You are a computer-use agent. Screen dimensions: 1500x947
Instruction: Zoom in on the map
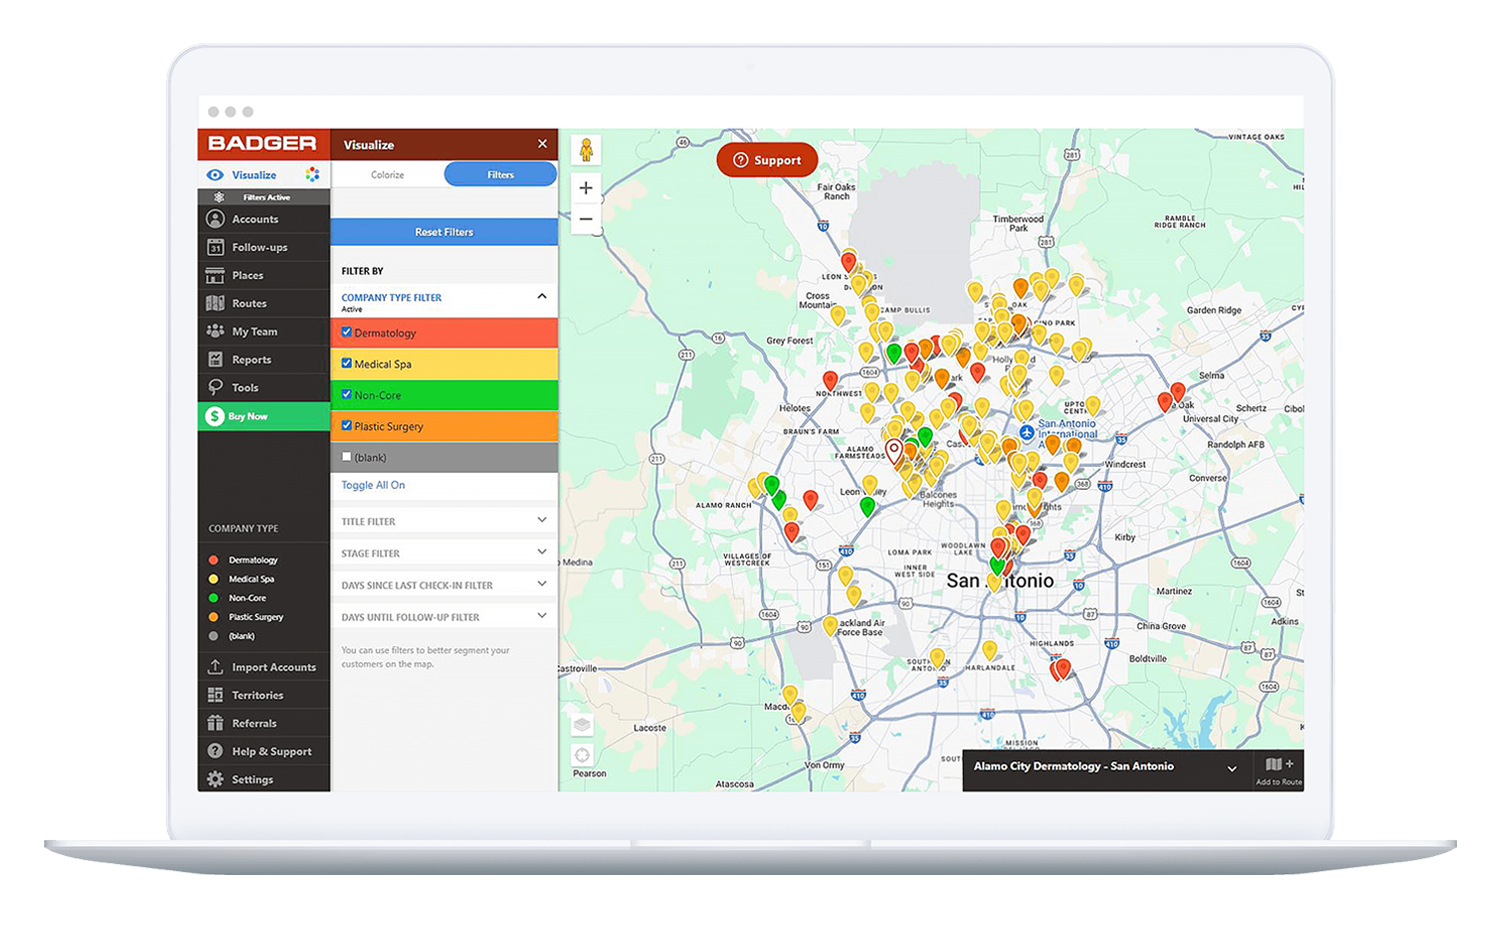point(586,188)
